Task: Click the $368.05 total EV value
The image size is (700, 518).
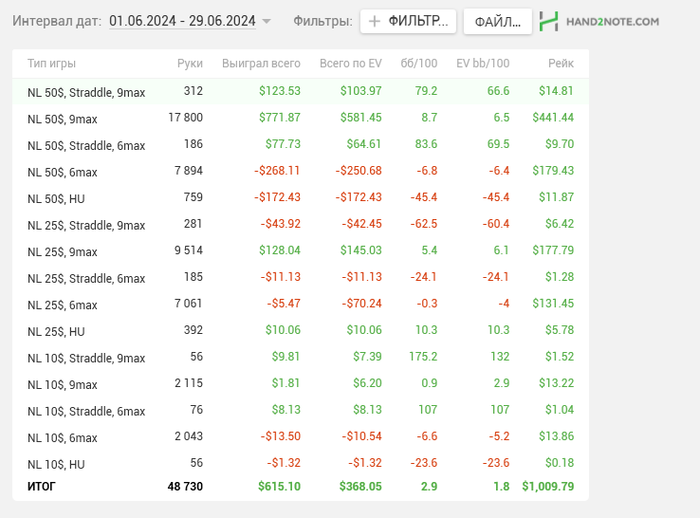Action: 360,486
